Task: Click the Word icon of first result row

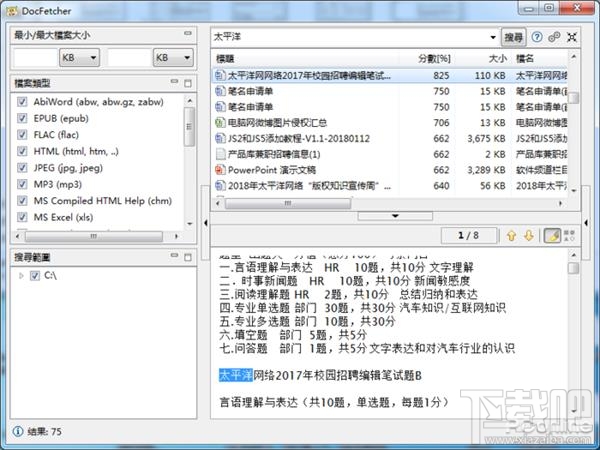Action: click(x=220, y=75)
